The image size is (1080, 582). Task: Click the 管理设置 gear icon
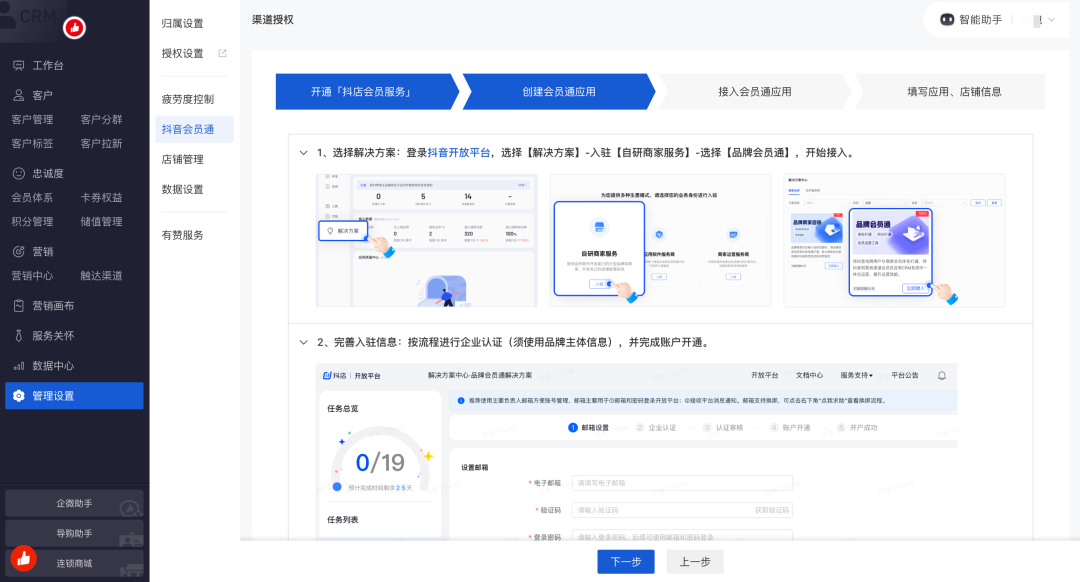(19, 396)
